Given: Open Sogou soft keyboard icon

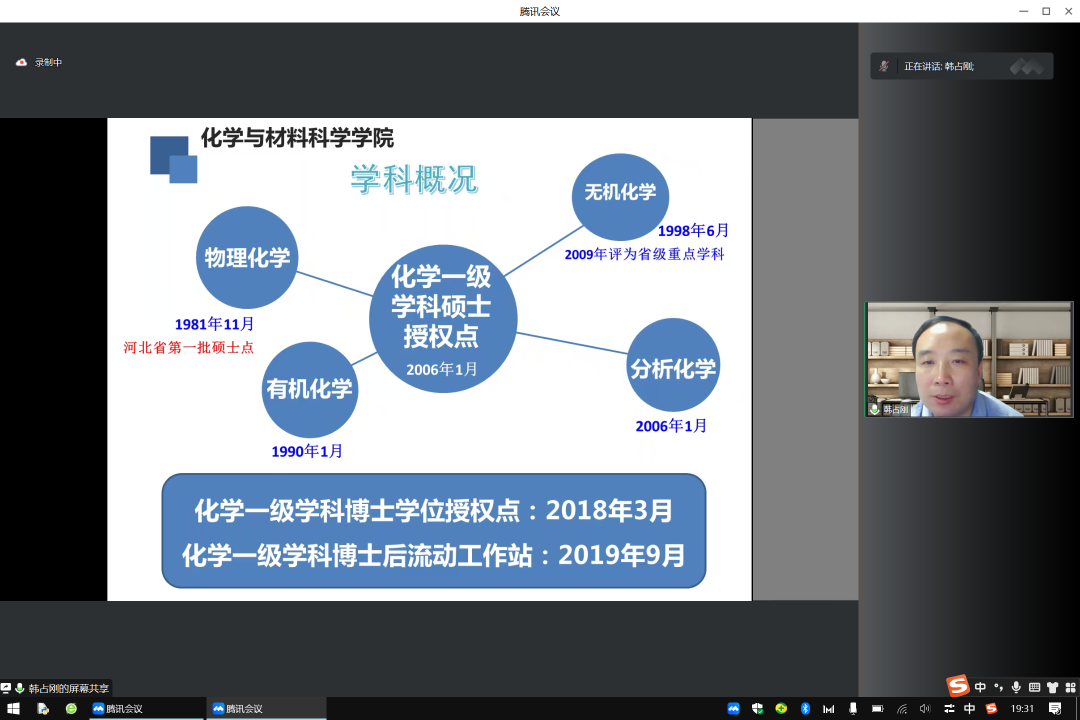Looking at the screenshot, I should coord(1034,687).
